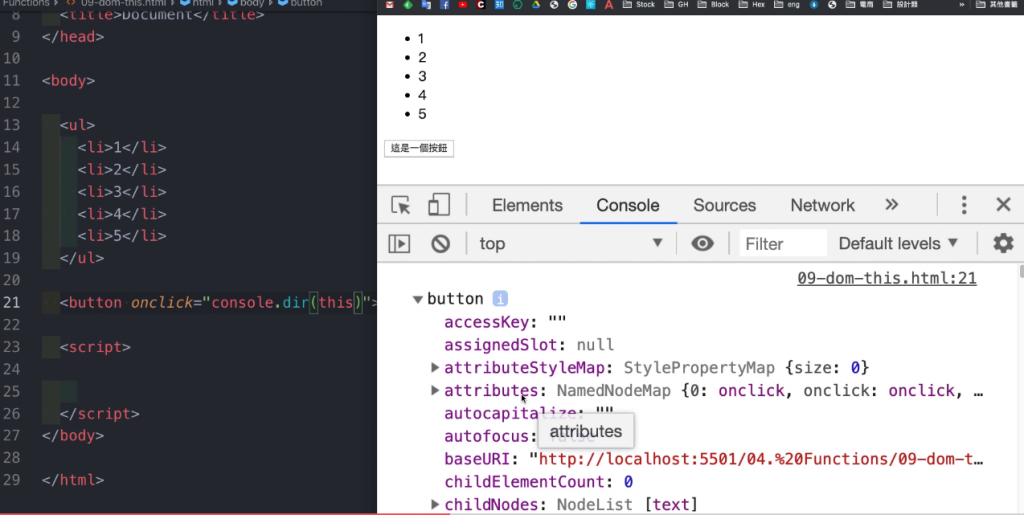Click the accessKey property row
The height and width of the screenshot is (515, 1024).
(505, 322)
